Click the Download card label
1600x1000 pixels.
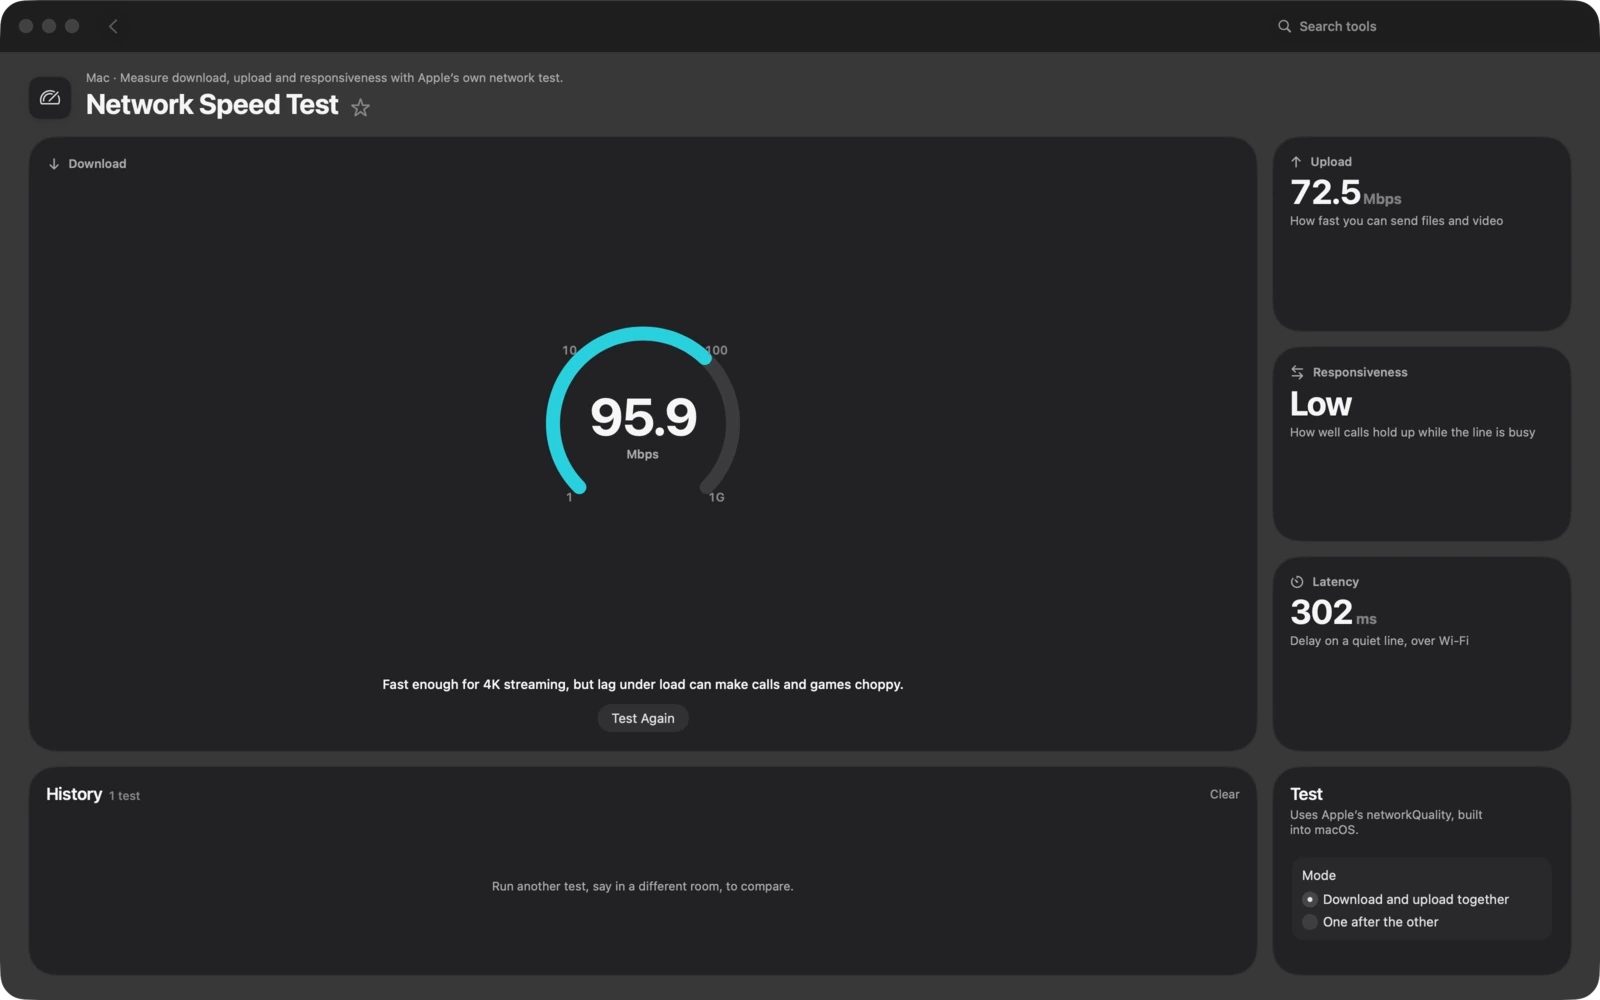(97, 164)
